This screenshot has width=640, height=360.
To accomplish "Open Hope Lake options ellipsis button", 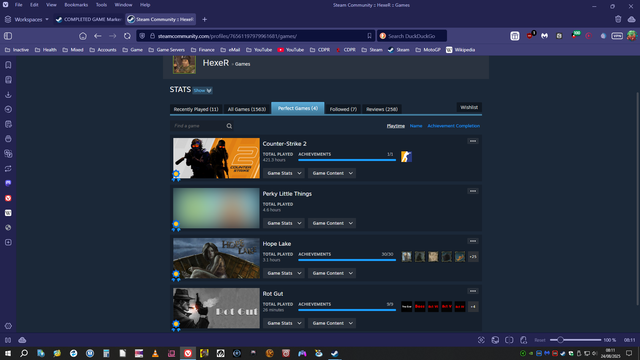I will 473,241.
